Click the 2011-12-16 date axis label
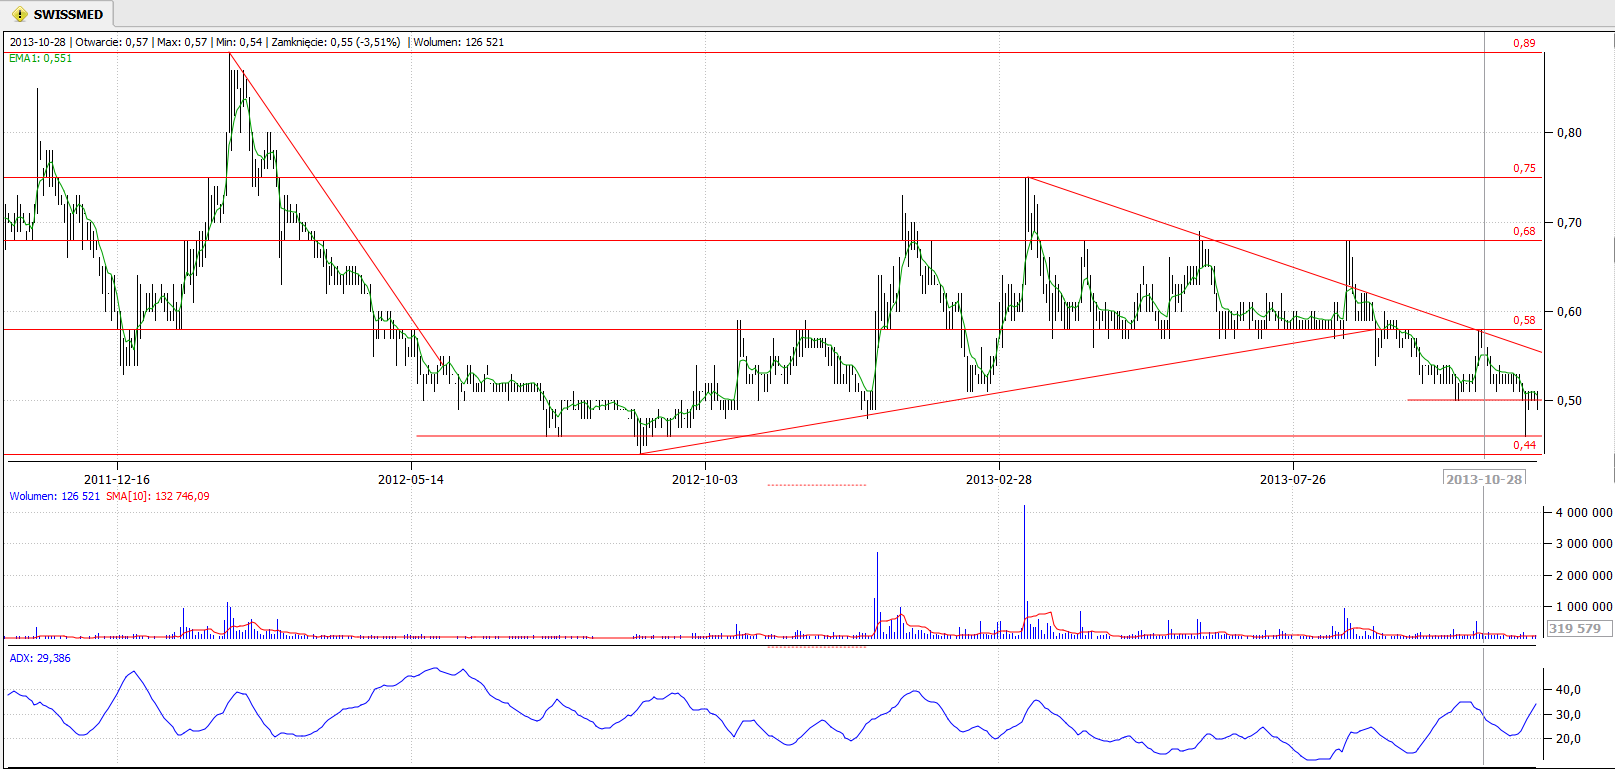The width and height of the screenshot is (1615, 769). coord(117,479)
